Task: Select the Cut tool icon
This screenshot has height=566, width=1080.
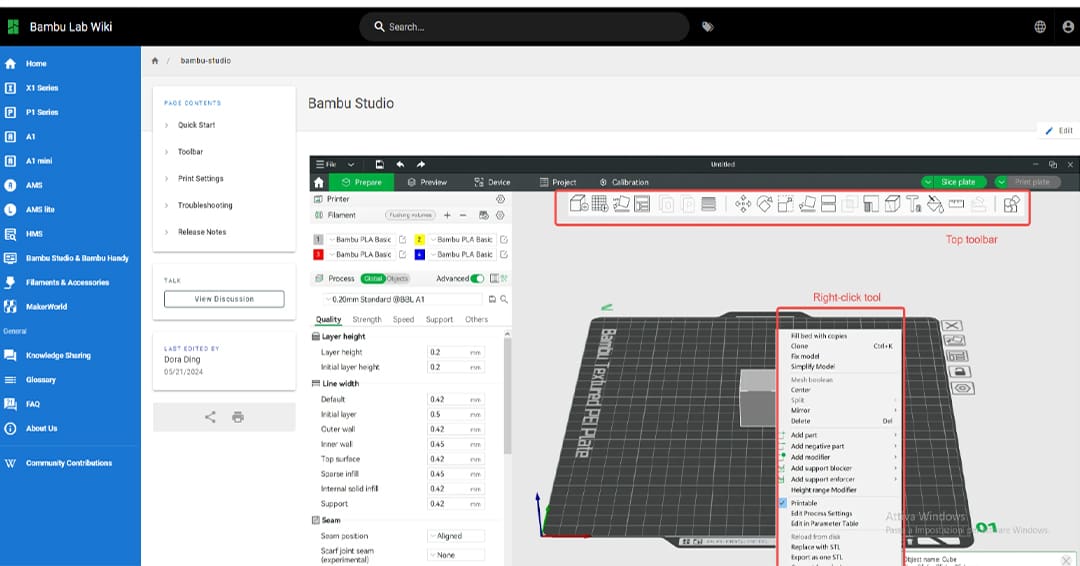Action: click(x=829, y=204)
